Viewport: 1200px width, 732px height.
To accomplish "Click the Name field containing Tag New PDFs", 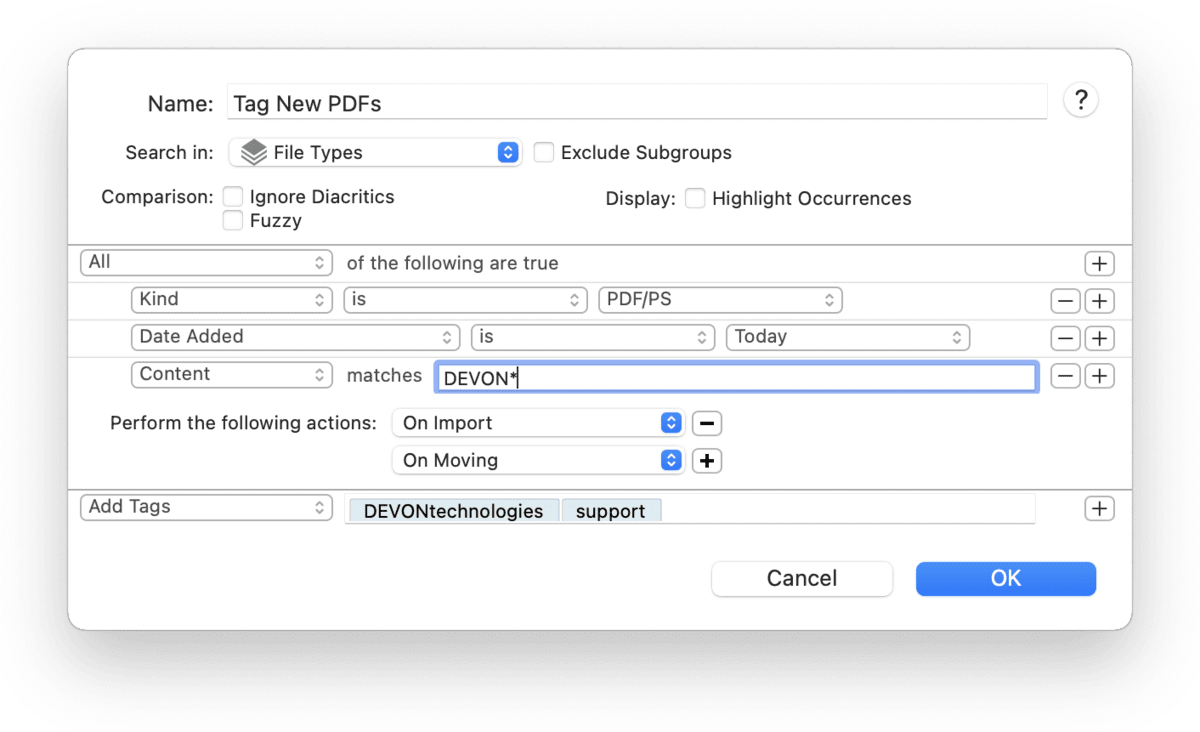I will pos(636,103).
